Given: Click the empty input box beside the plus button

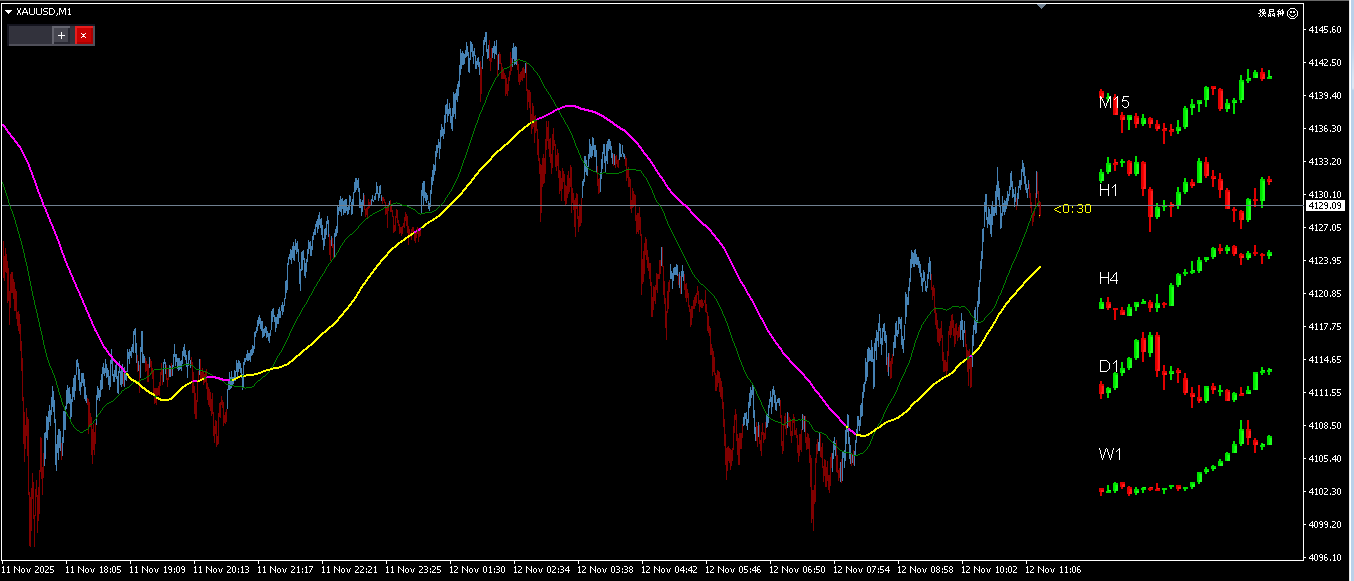Looking at the screenshot, I should (x=30, y=35).
